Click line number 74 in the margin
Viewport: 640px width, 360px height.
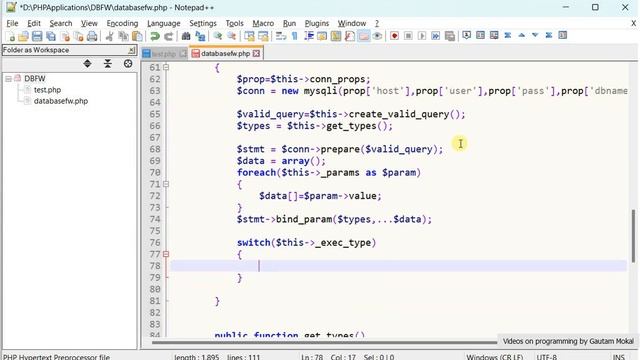155,219
